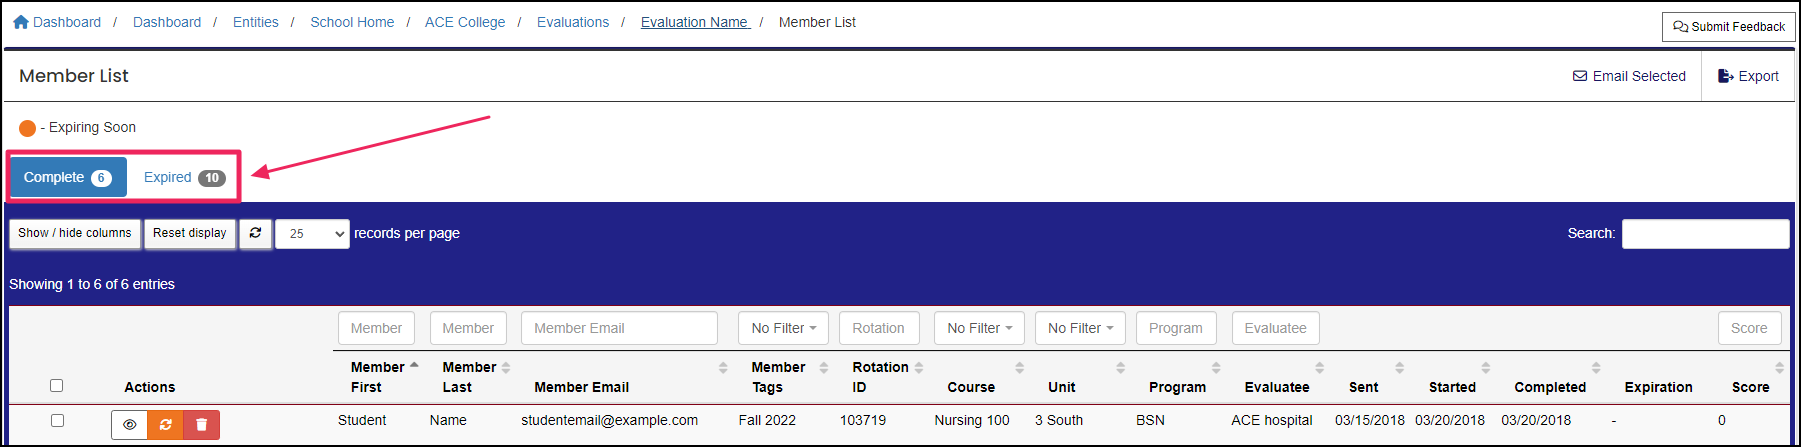Viewport: 1801px width, 447px height.
Task: Click the home icon beside Dashboard breadcrumb
Action: (x=21, y=22)
